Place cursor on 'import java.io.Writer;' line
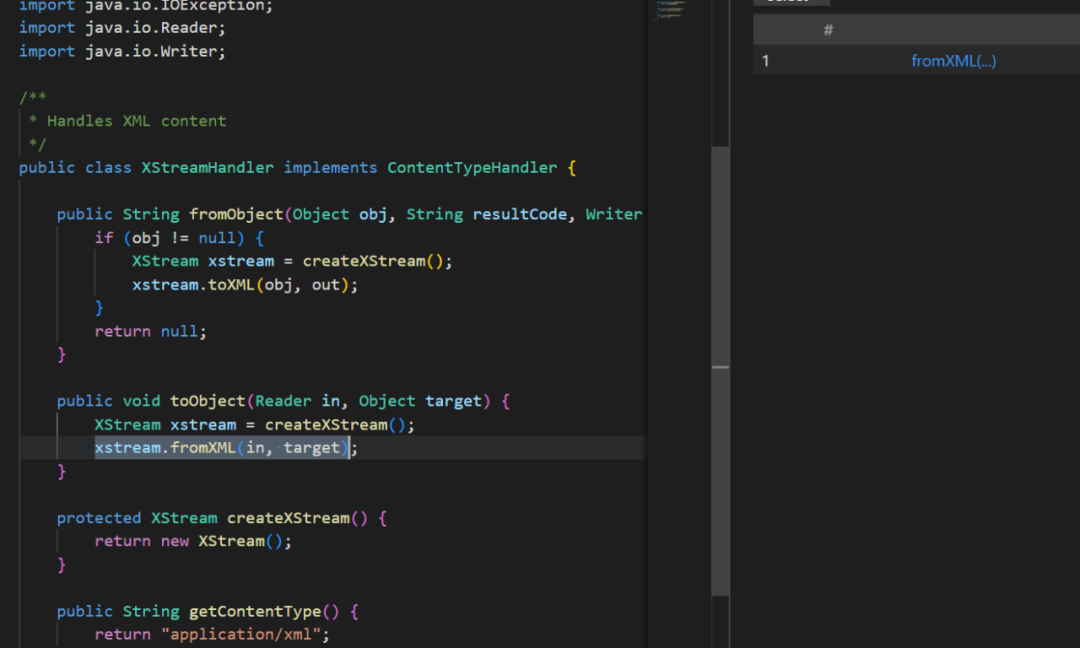1080x648 pixels. coord(122,51)
